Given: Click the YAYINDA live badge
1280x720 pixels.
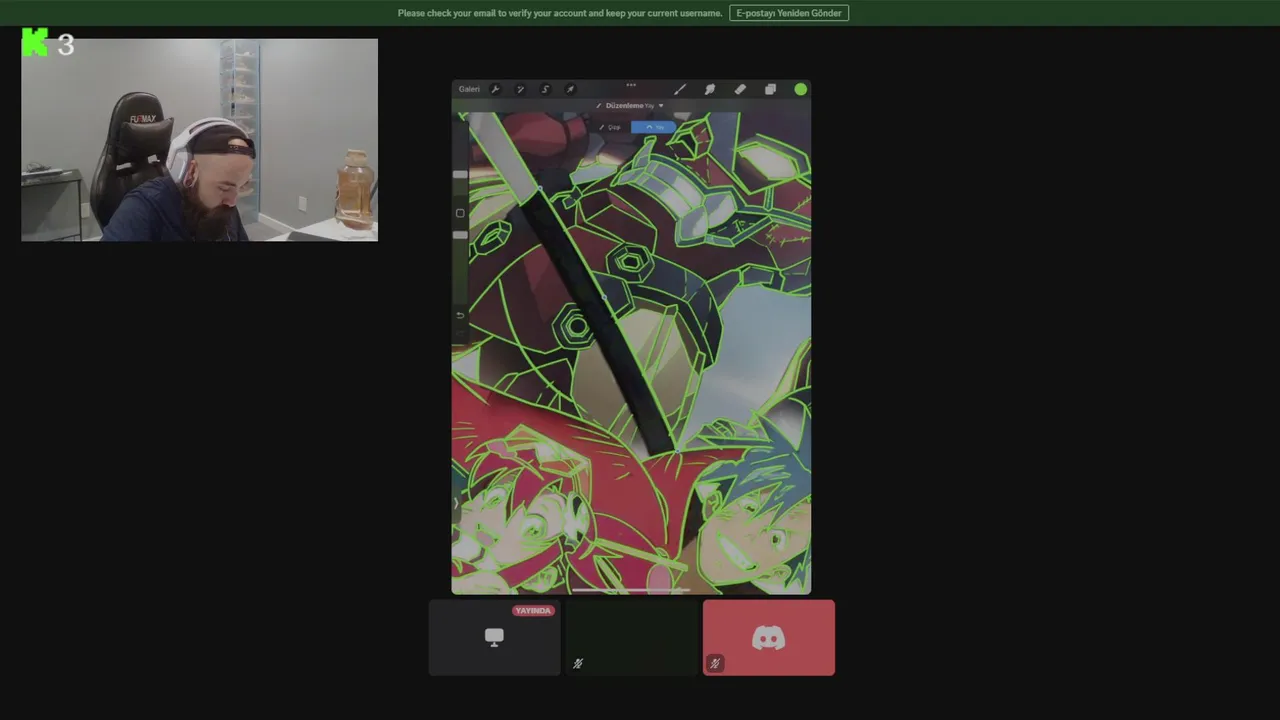Looking at the screenshot, I should click(533, 610).
